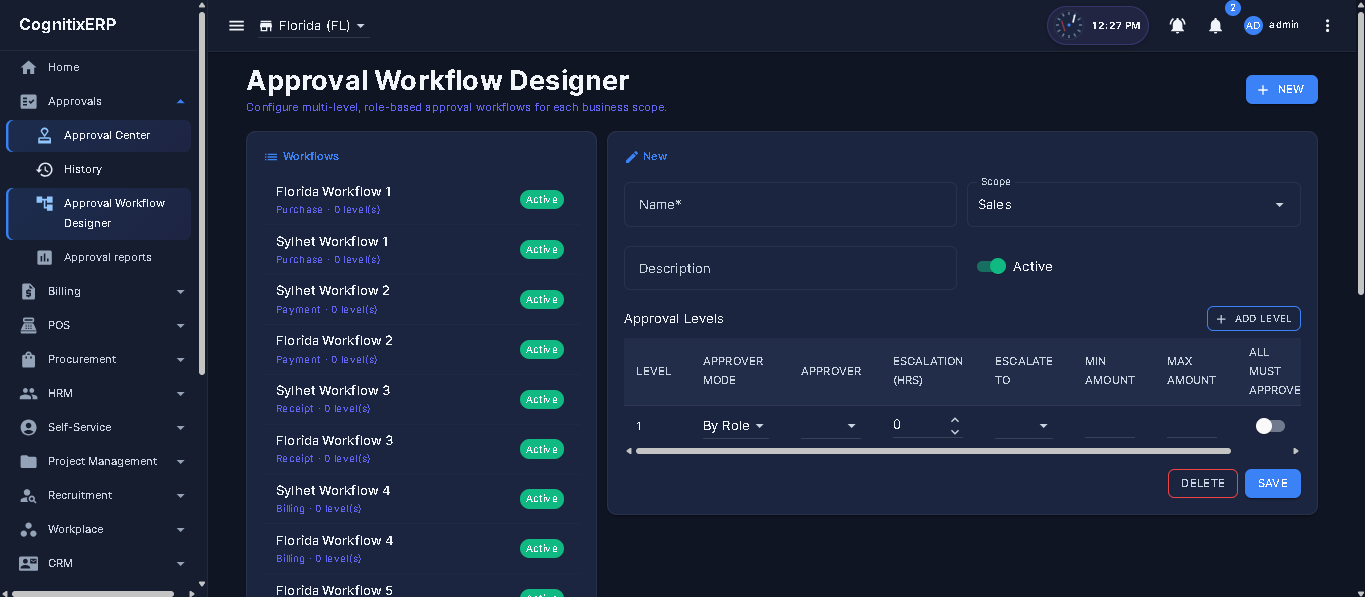1365x597 pixels.
Task: Open the By Role approver mode dropdown
Action: point(735,426)
